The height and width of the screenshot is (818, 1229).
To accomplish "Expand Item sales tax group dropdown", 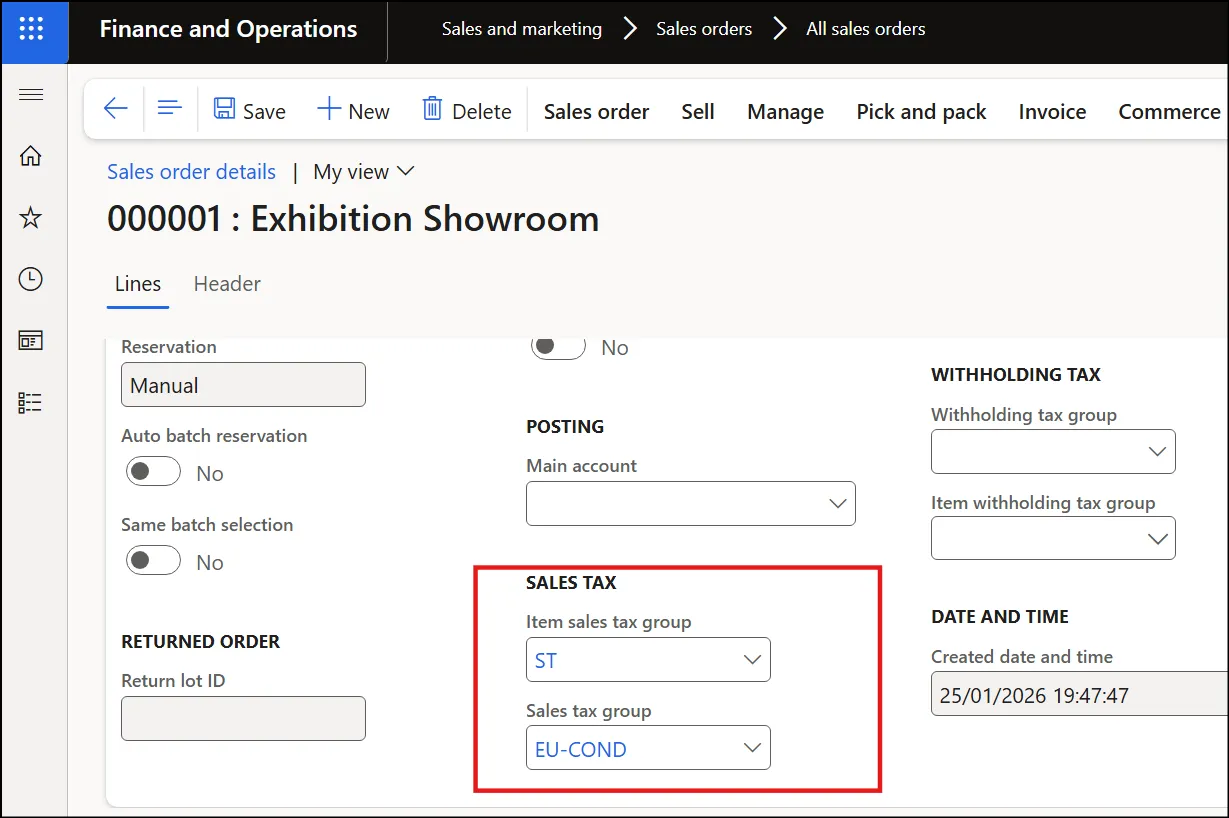I will pyautogui.click(x=753, y=660).
